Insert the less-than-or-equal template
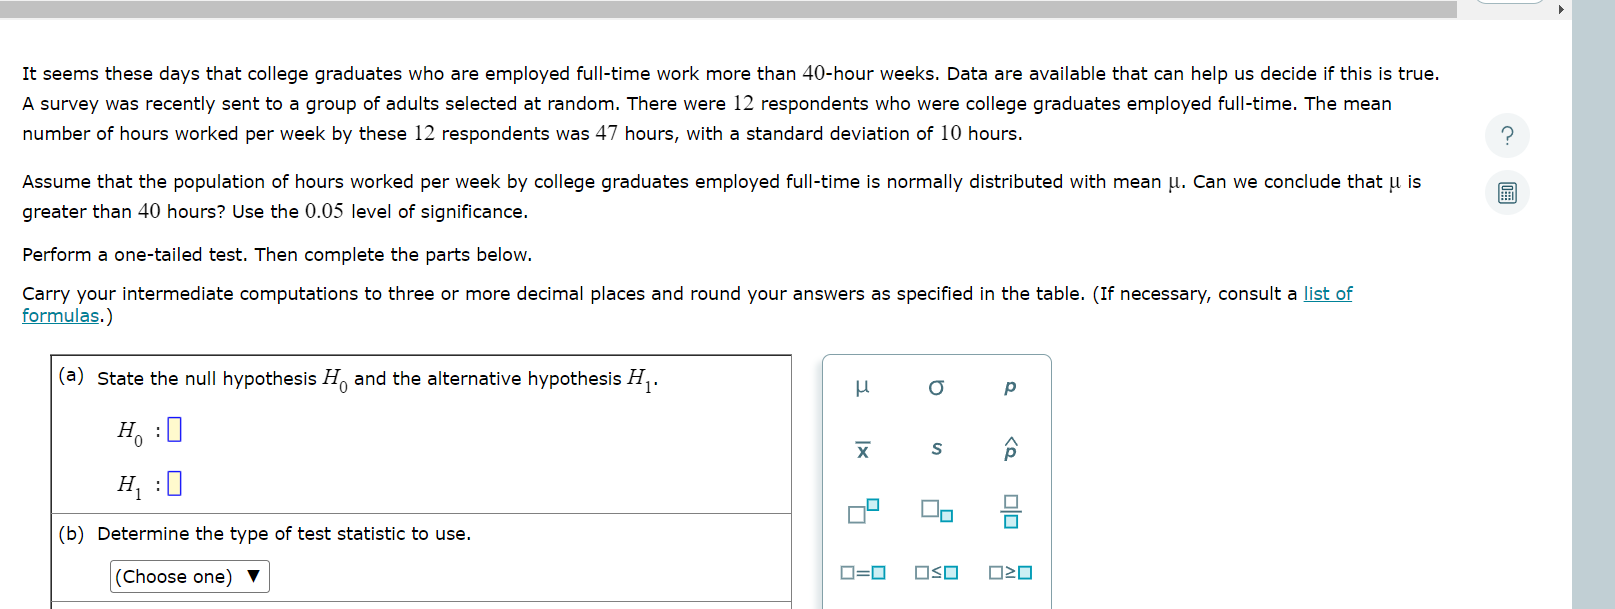1615x609 pixels. (x=937, y=572)
